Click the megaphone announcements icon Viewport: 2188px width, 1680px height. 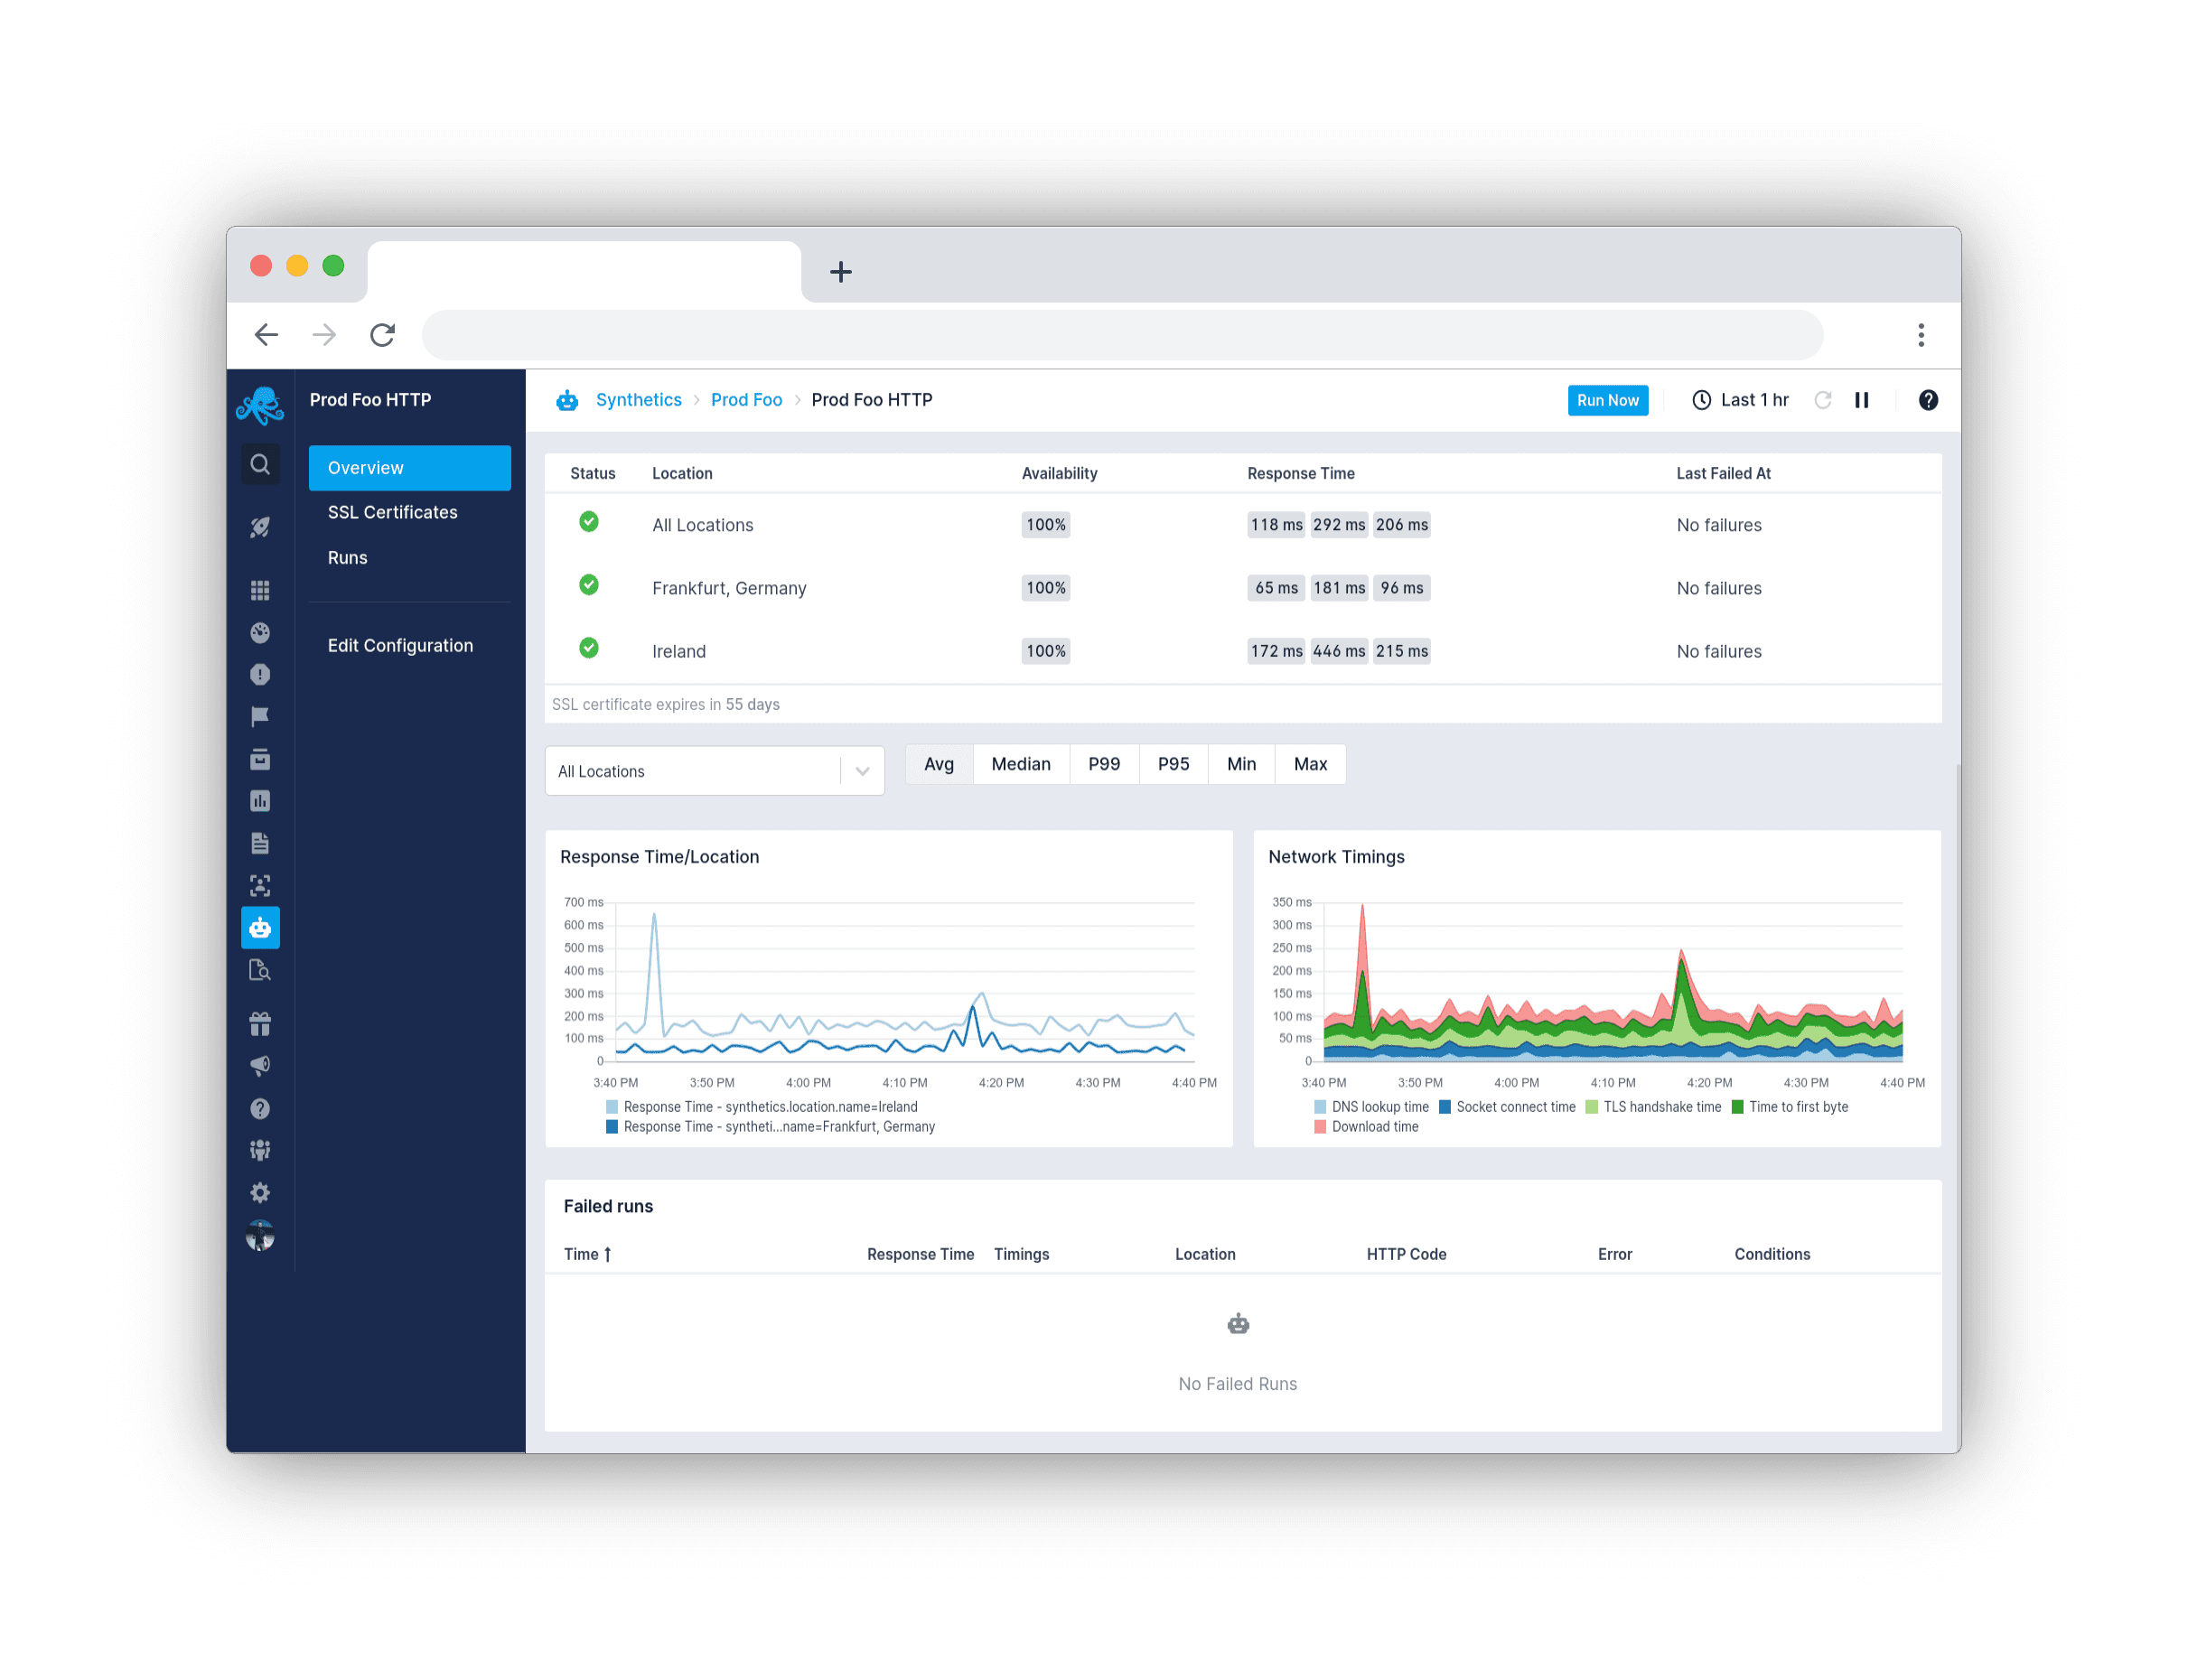(260, 1065)
